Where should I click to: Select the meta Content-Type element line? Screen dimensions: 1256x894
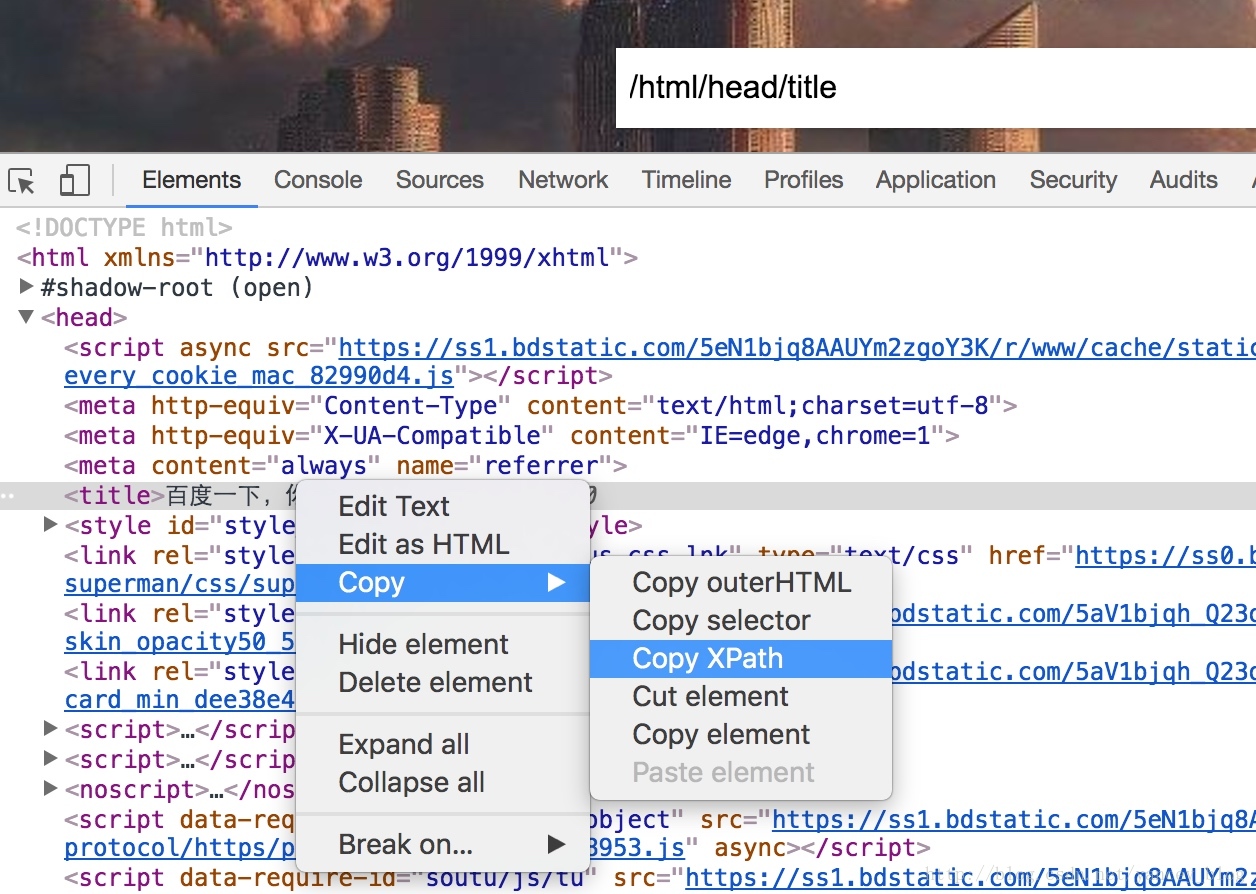click(541, 405)
